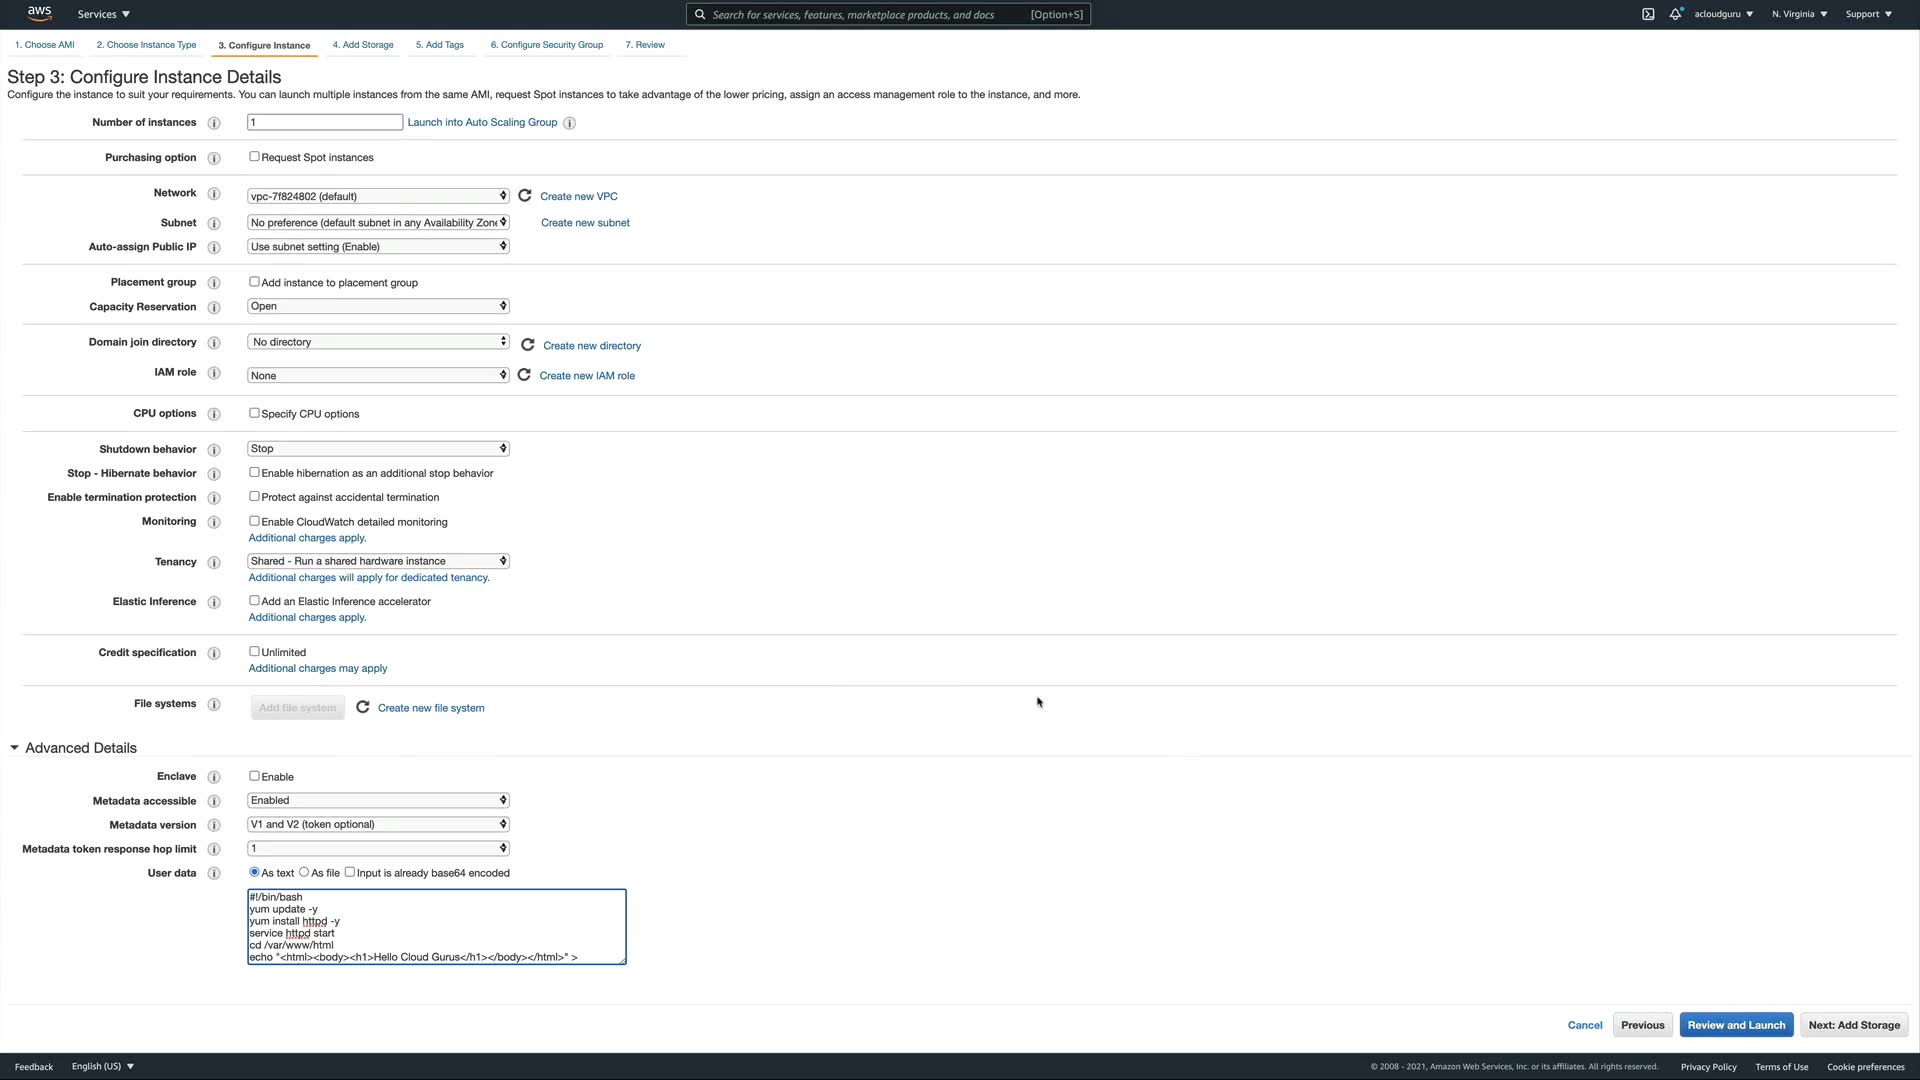Click the AWS logo home icon
This screenshot has width=1920, height=1080.
point(39,13)
